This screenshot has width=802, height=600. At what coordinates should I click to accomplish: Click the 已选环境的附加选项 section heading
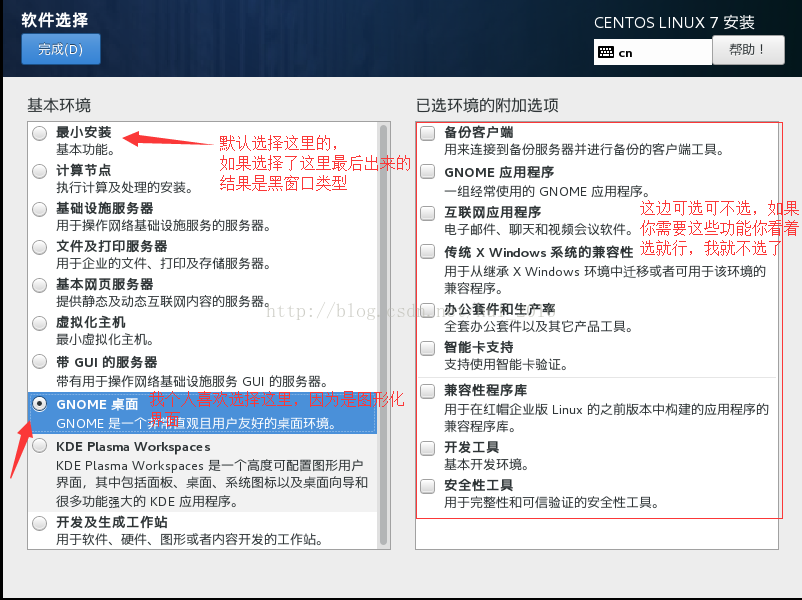coord(487,105)
